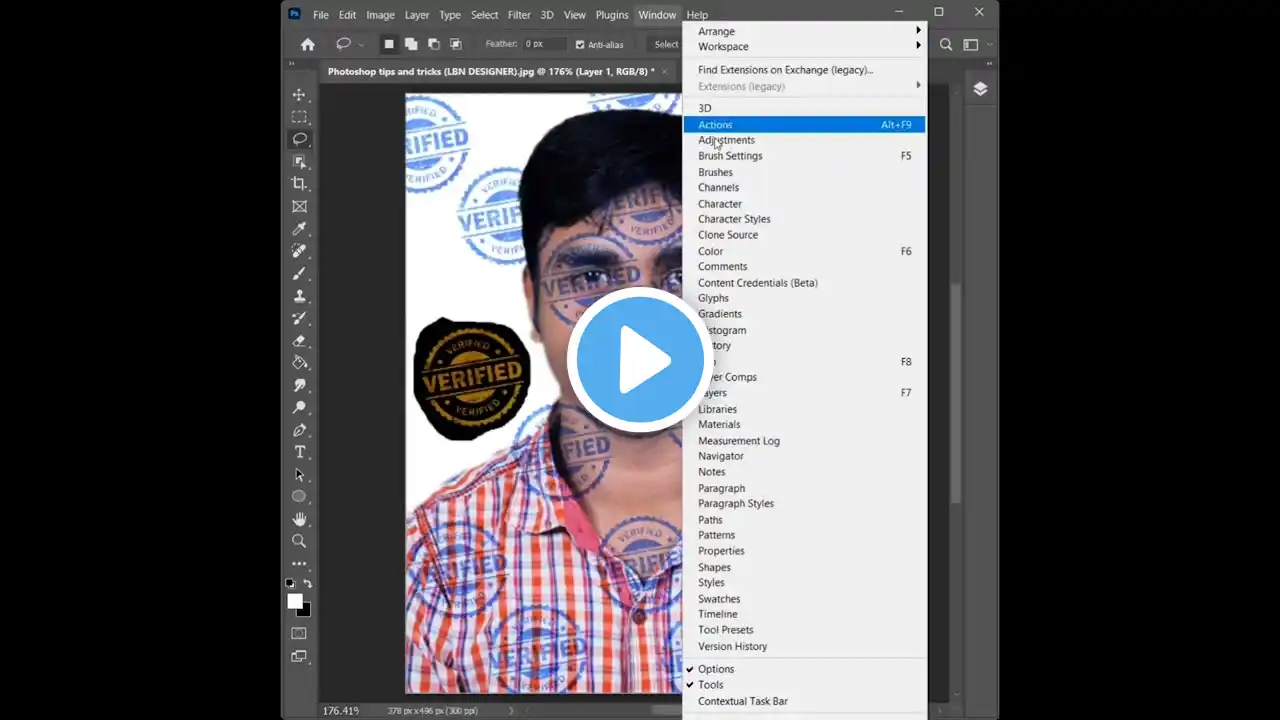Select the Zoom tool
The image size is (1280, 720).
tap(299, 541)
